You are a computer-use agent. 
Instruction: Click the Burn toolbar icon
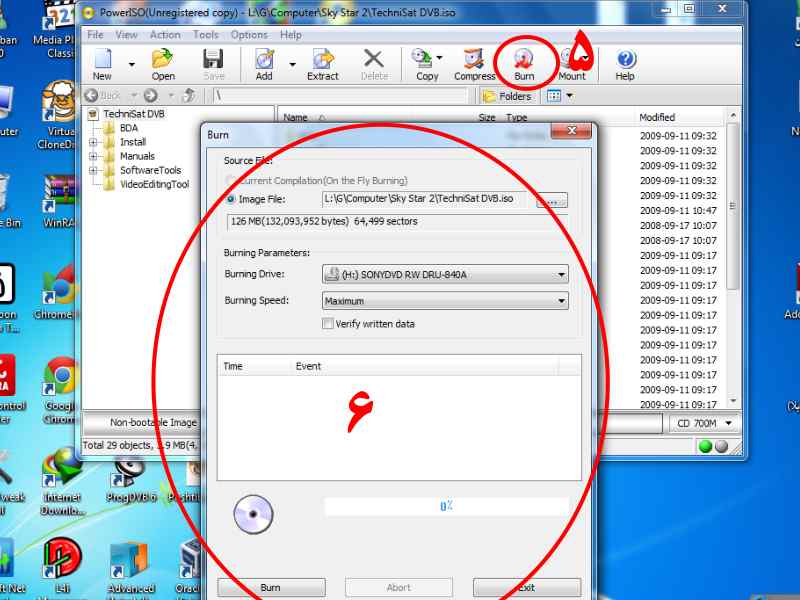pyautogui.click(x=524, y=64)
